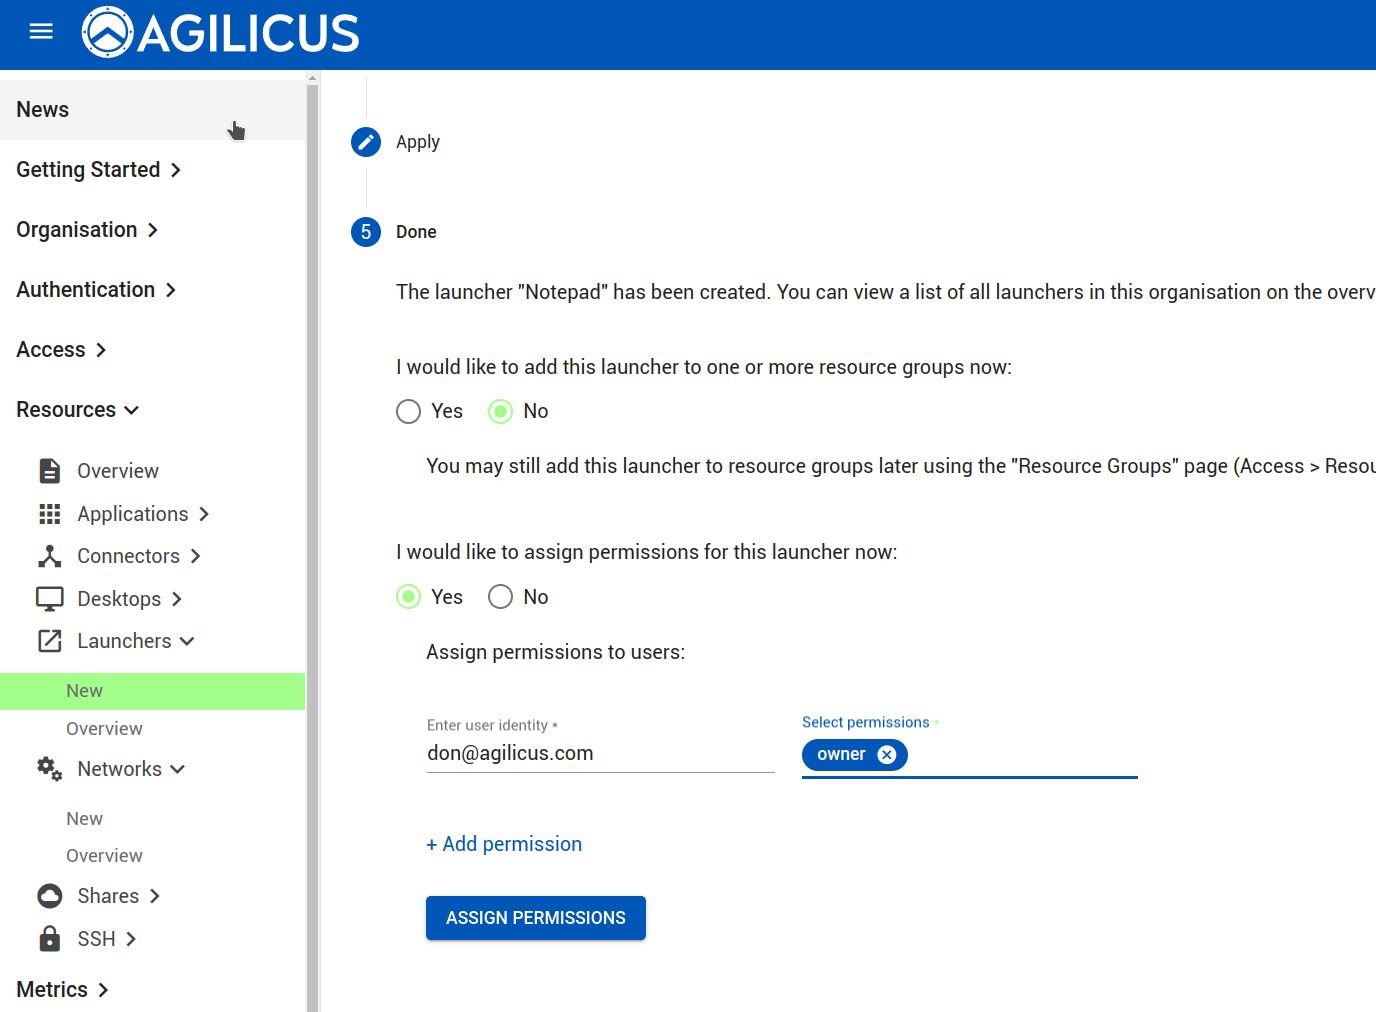The height and width of the screenshot is (1012, 1376).
Task: Select No for adding to resource groups
Action: 500,412
